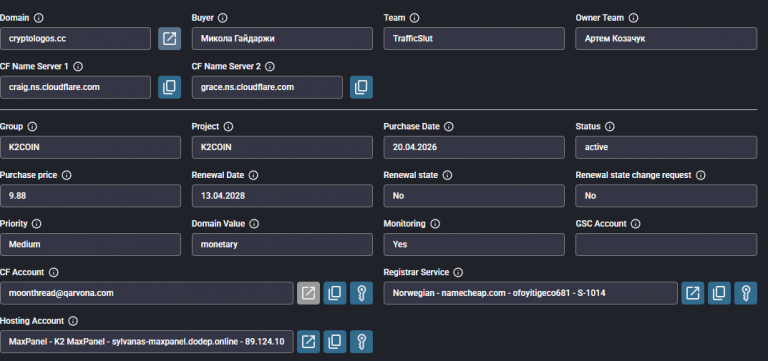Click info icon beside CF Name Server 1

coord(78,67)
